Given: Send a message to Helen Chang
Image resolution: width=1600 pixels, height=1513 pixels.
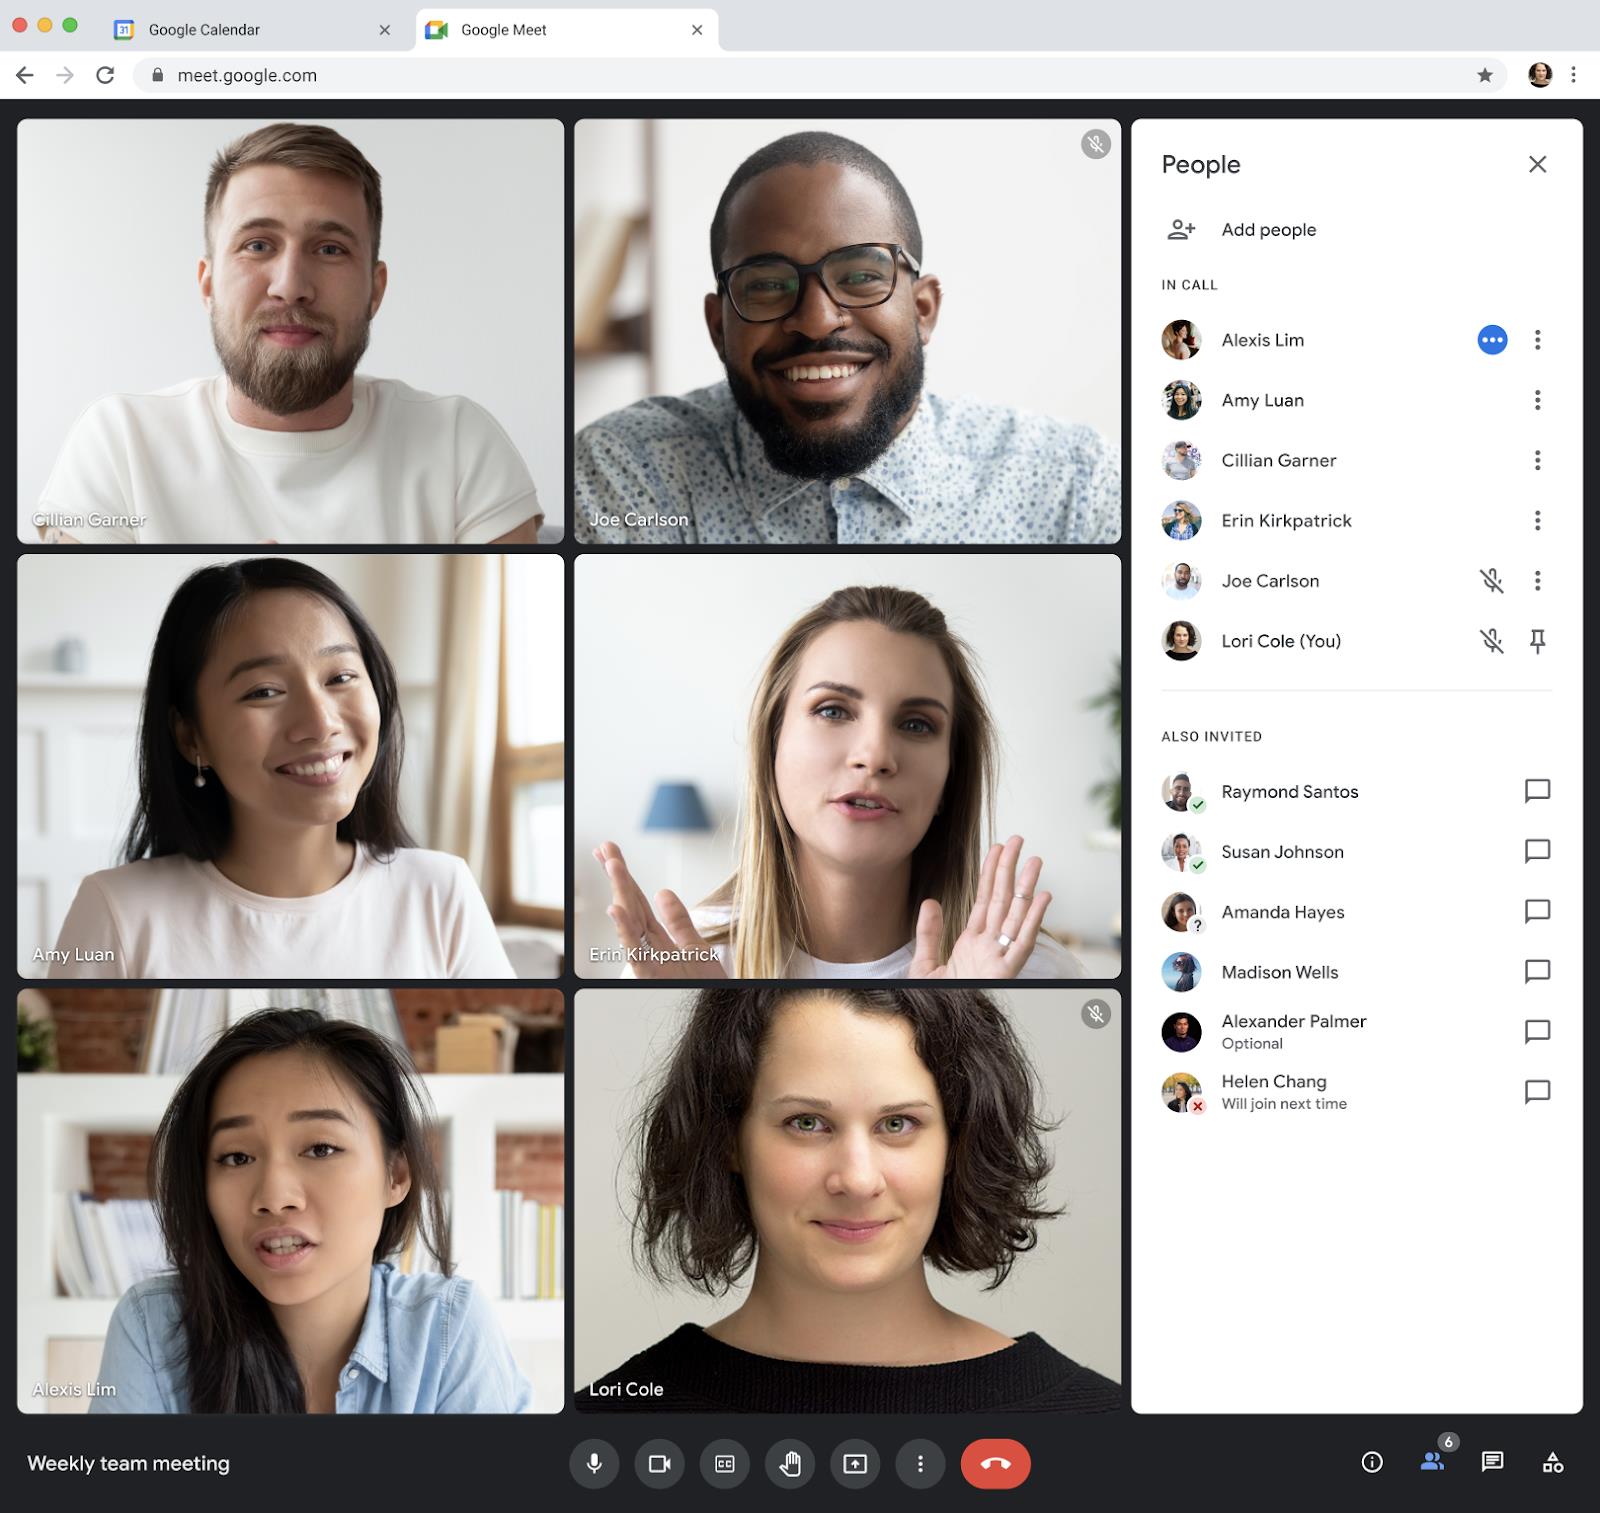Looking at the screenshot, I should pos(1538,1092).
